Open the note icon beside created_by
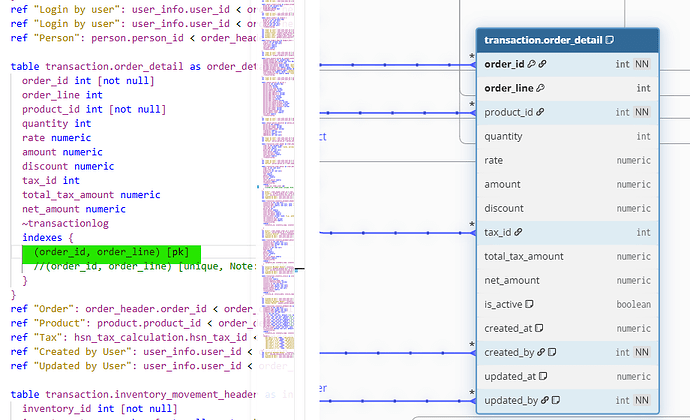 click(552, 352)
